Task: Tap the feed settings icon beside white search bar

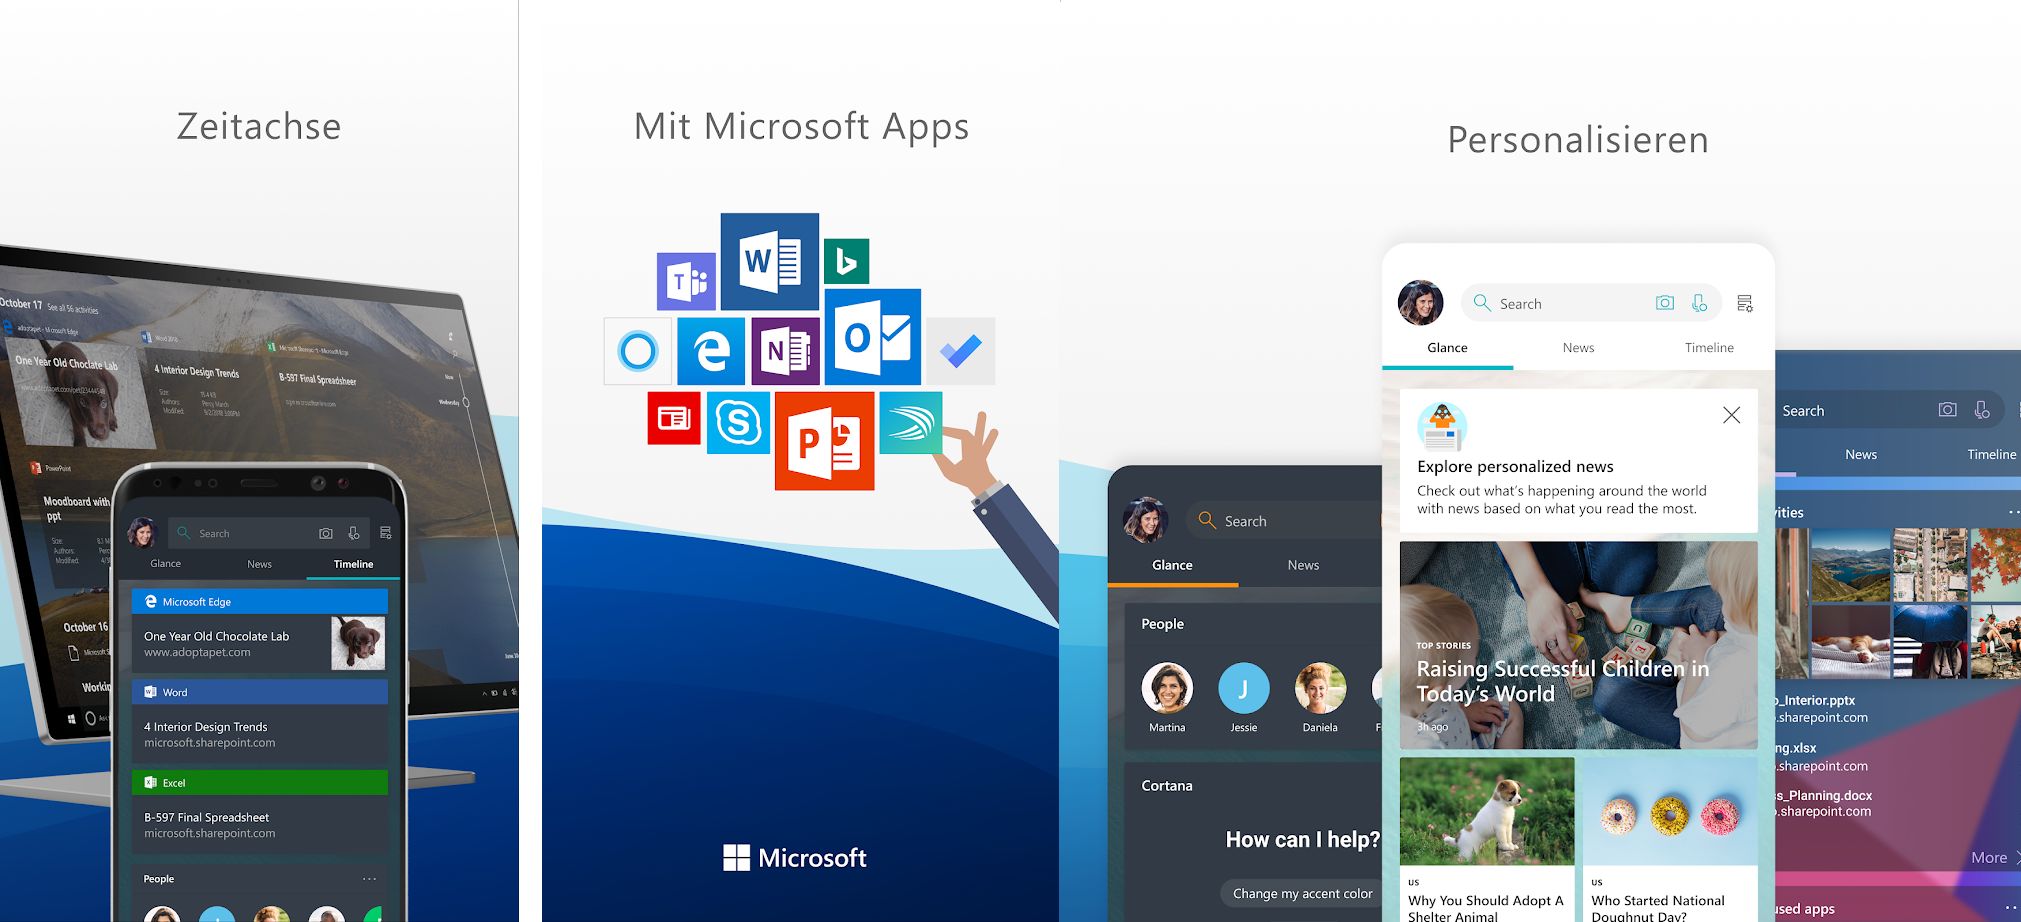Action: point(1745,303)
